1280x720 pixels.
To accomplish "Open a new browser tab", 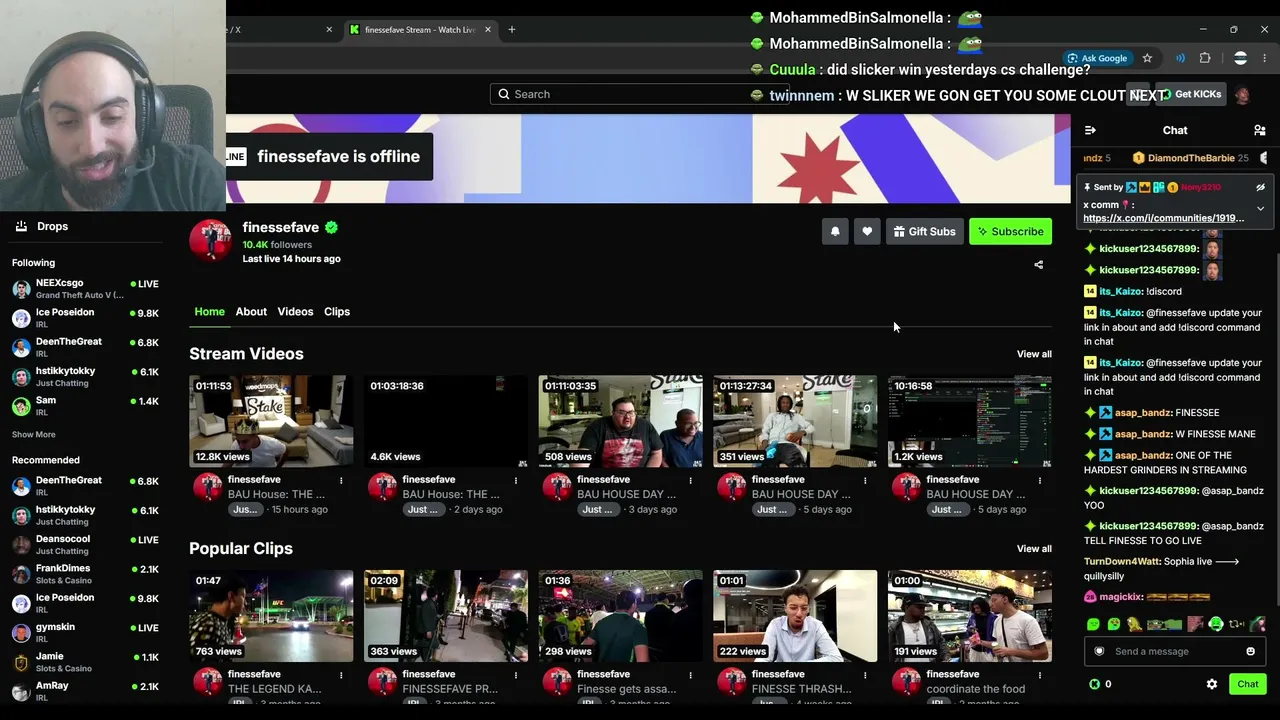I will click(511, 29).
